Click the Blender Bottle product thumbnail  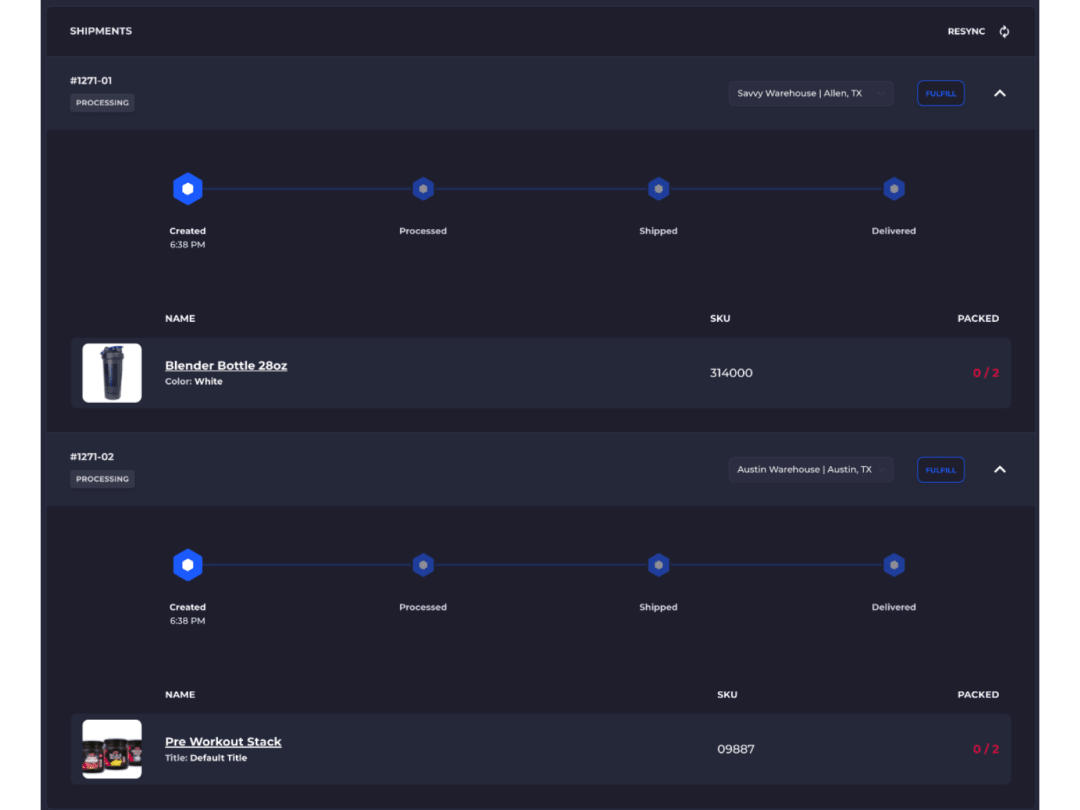point(112,373)
